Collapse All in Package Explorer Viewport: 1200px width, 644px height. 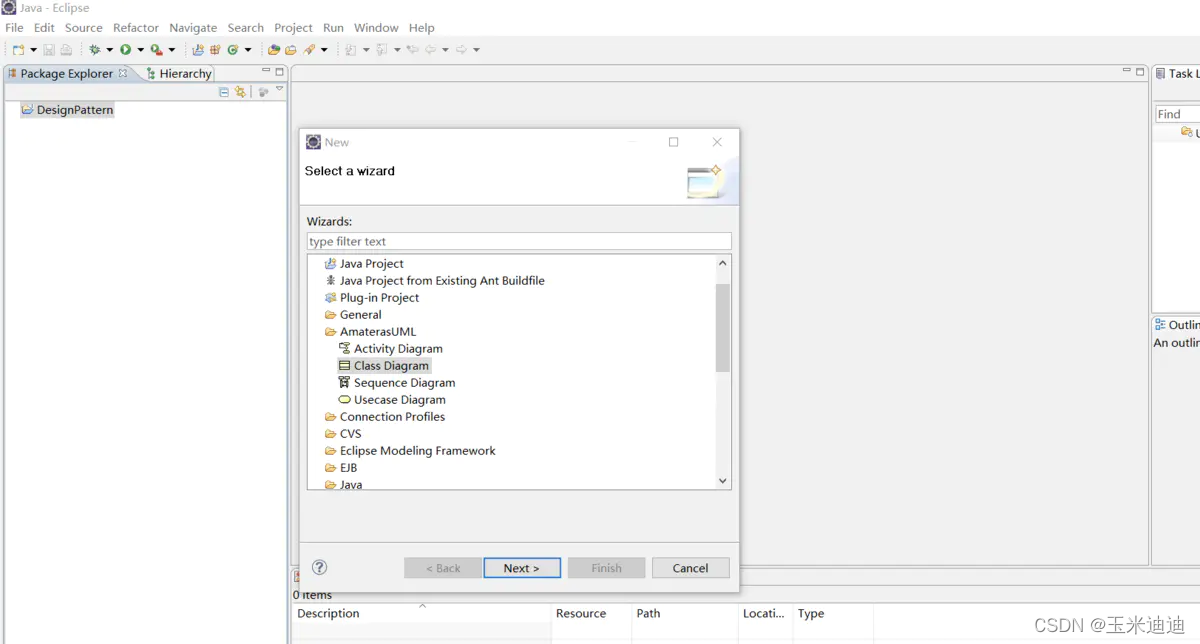[224, 92]
